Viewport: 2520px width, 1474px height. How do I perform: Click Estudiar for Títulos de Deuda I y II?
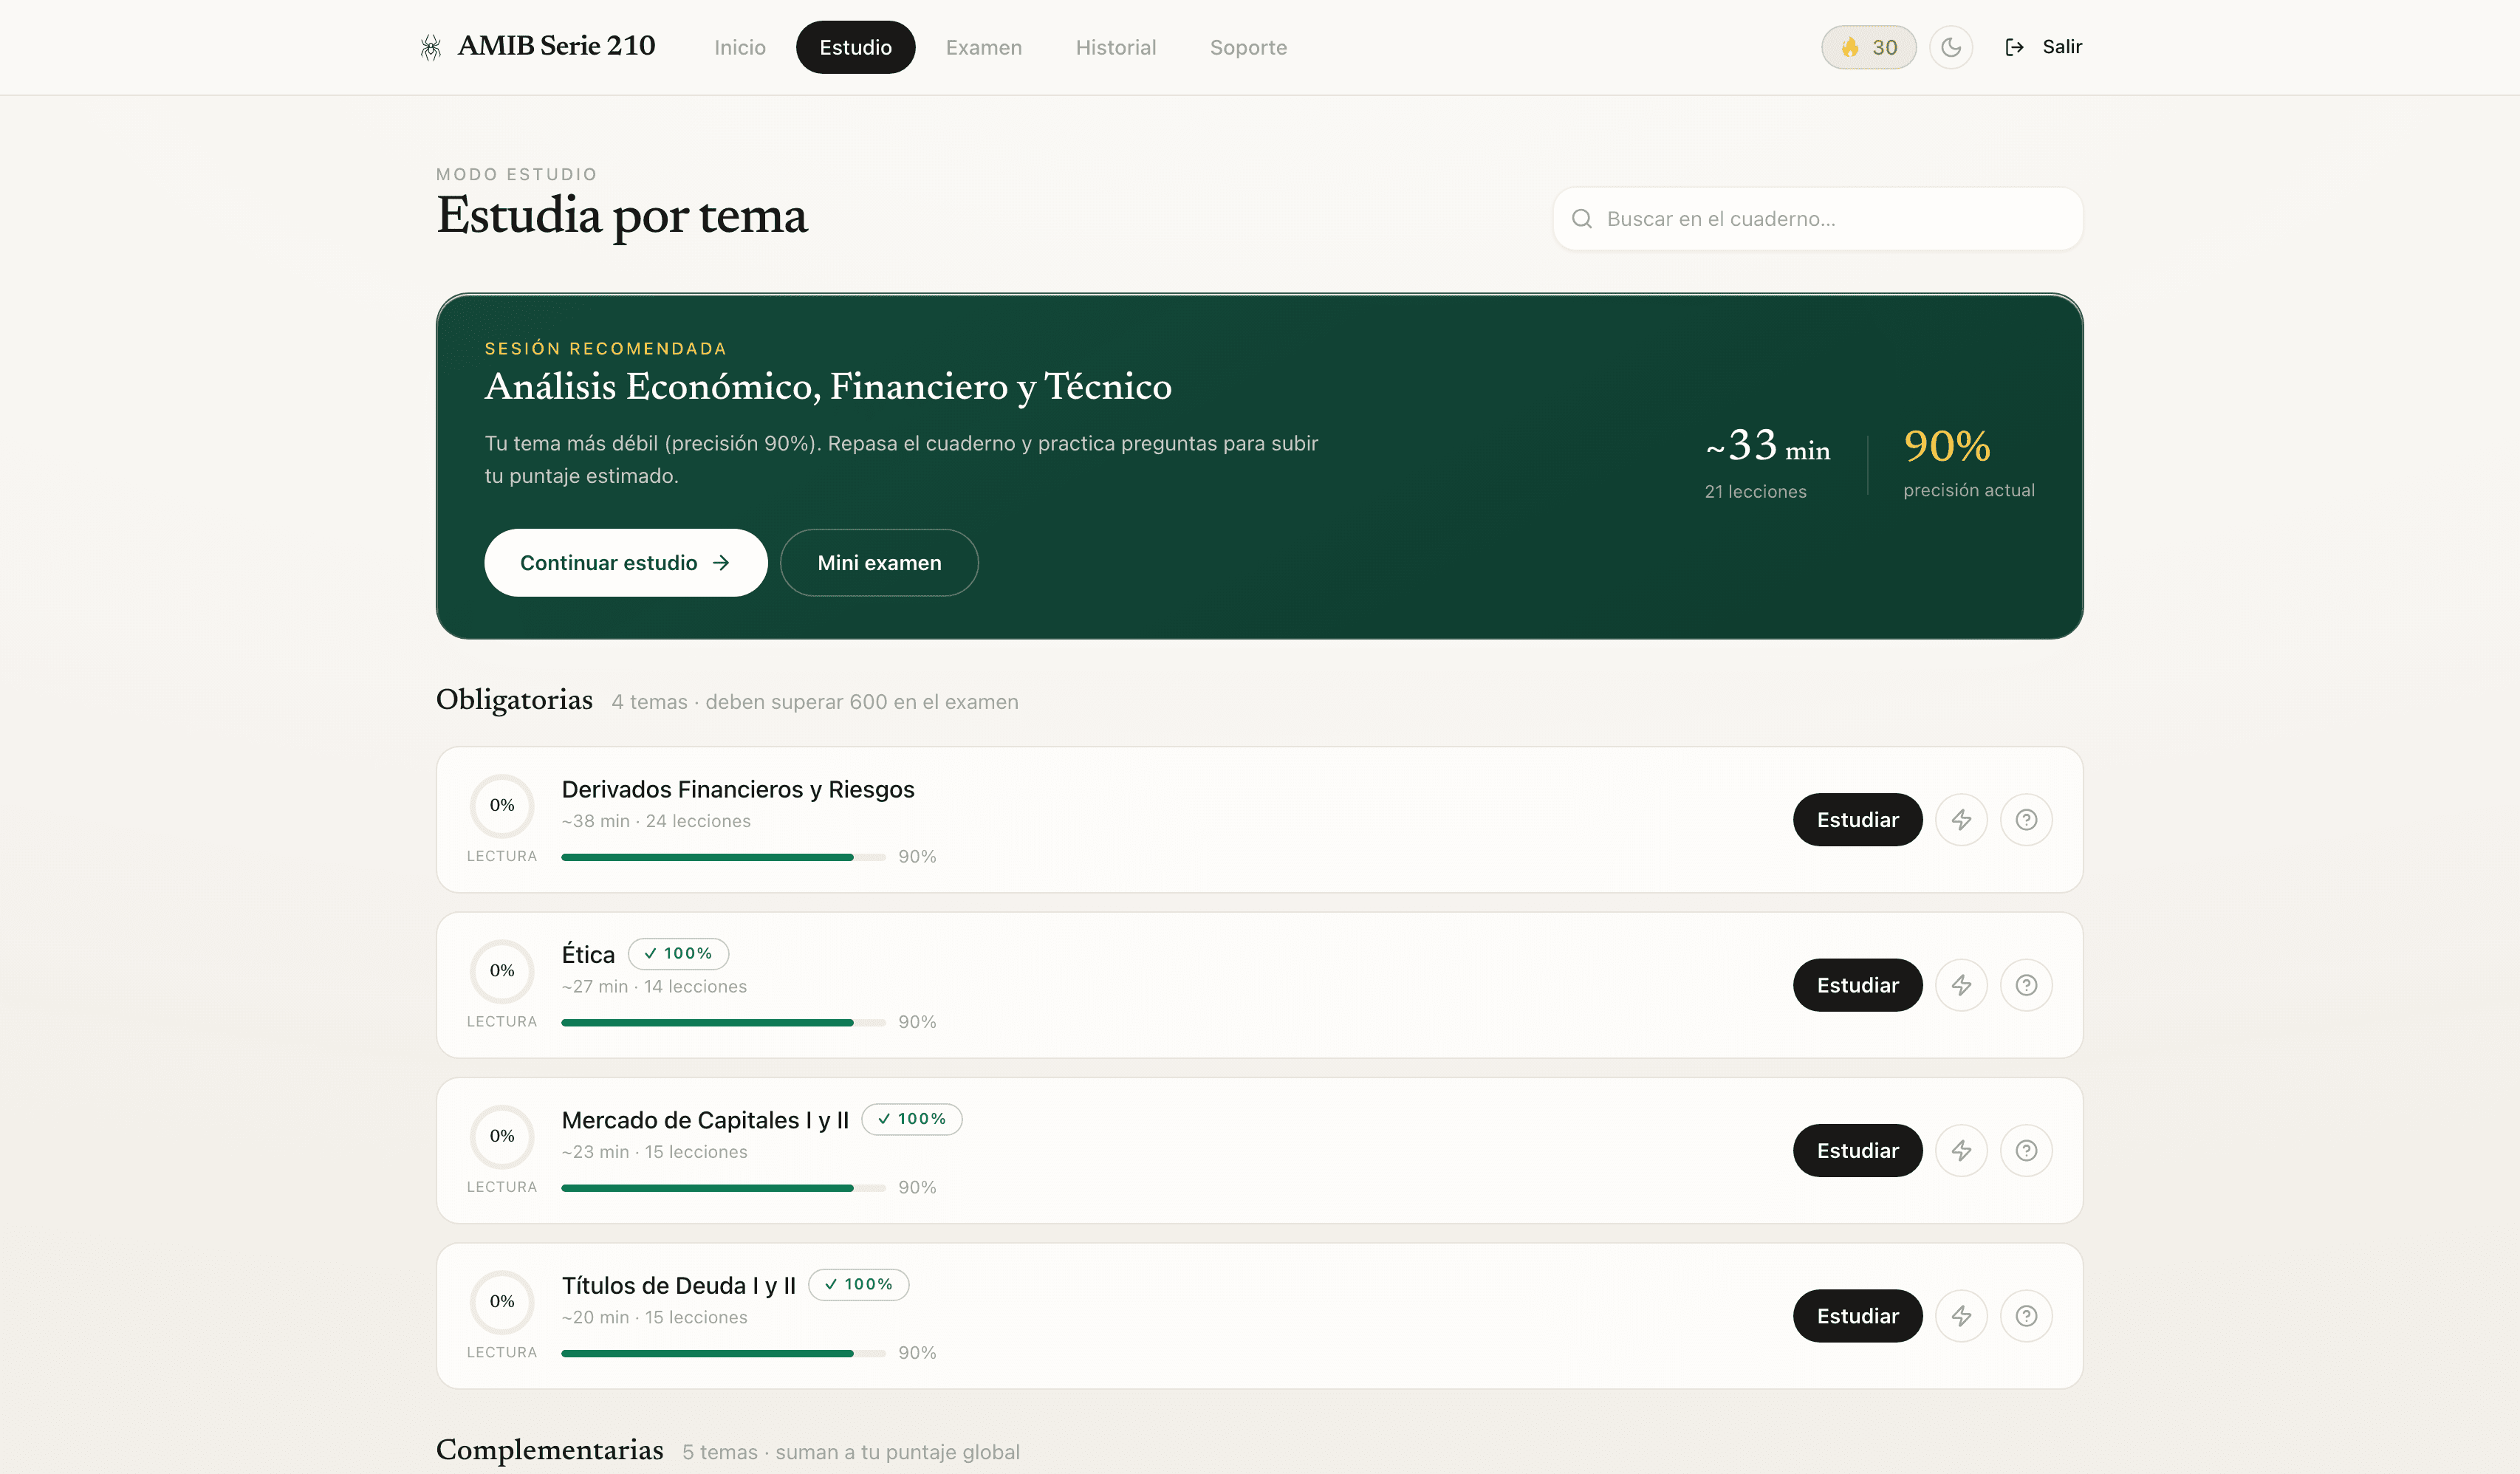pos(1857,1316)
